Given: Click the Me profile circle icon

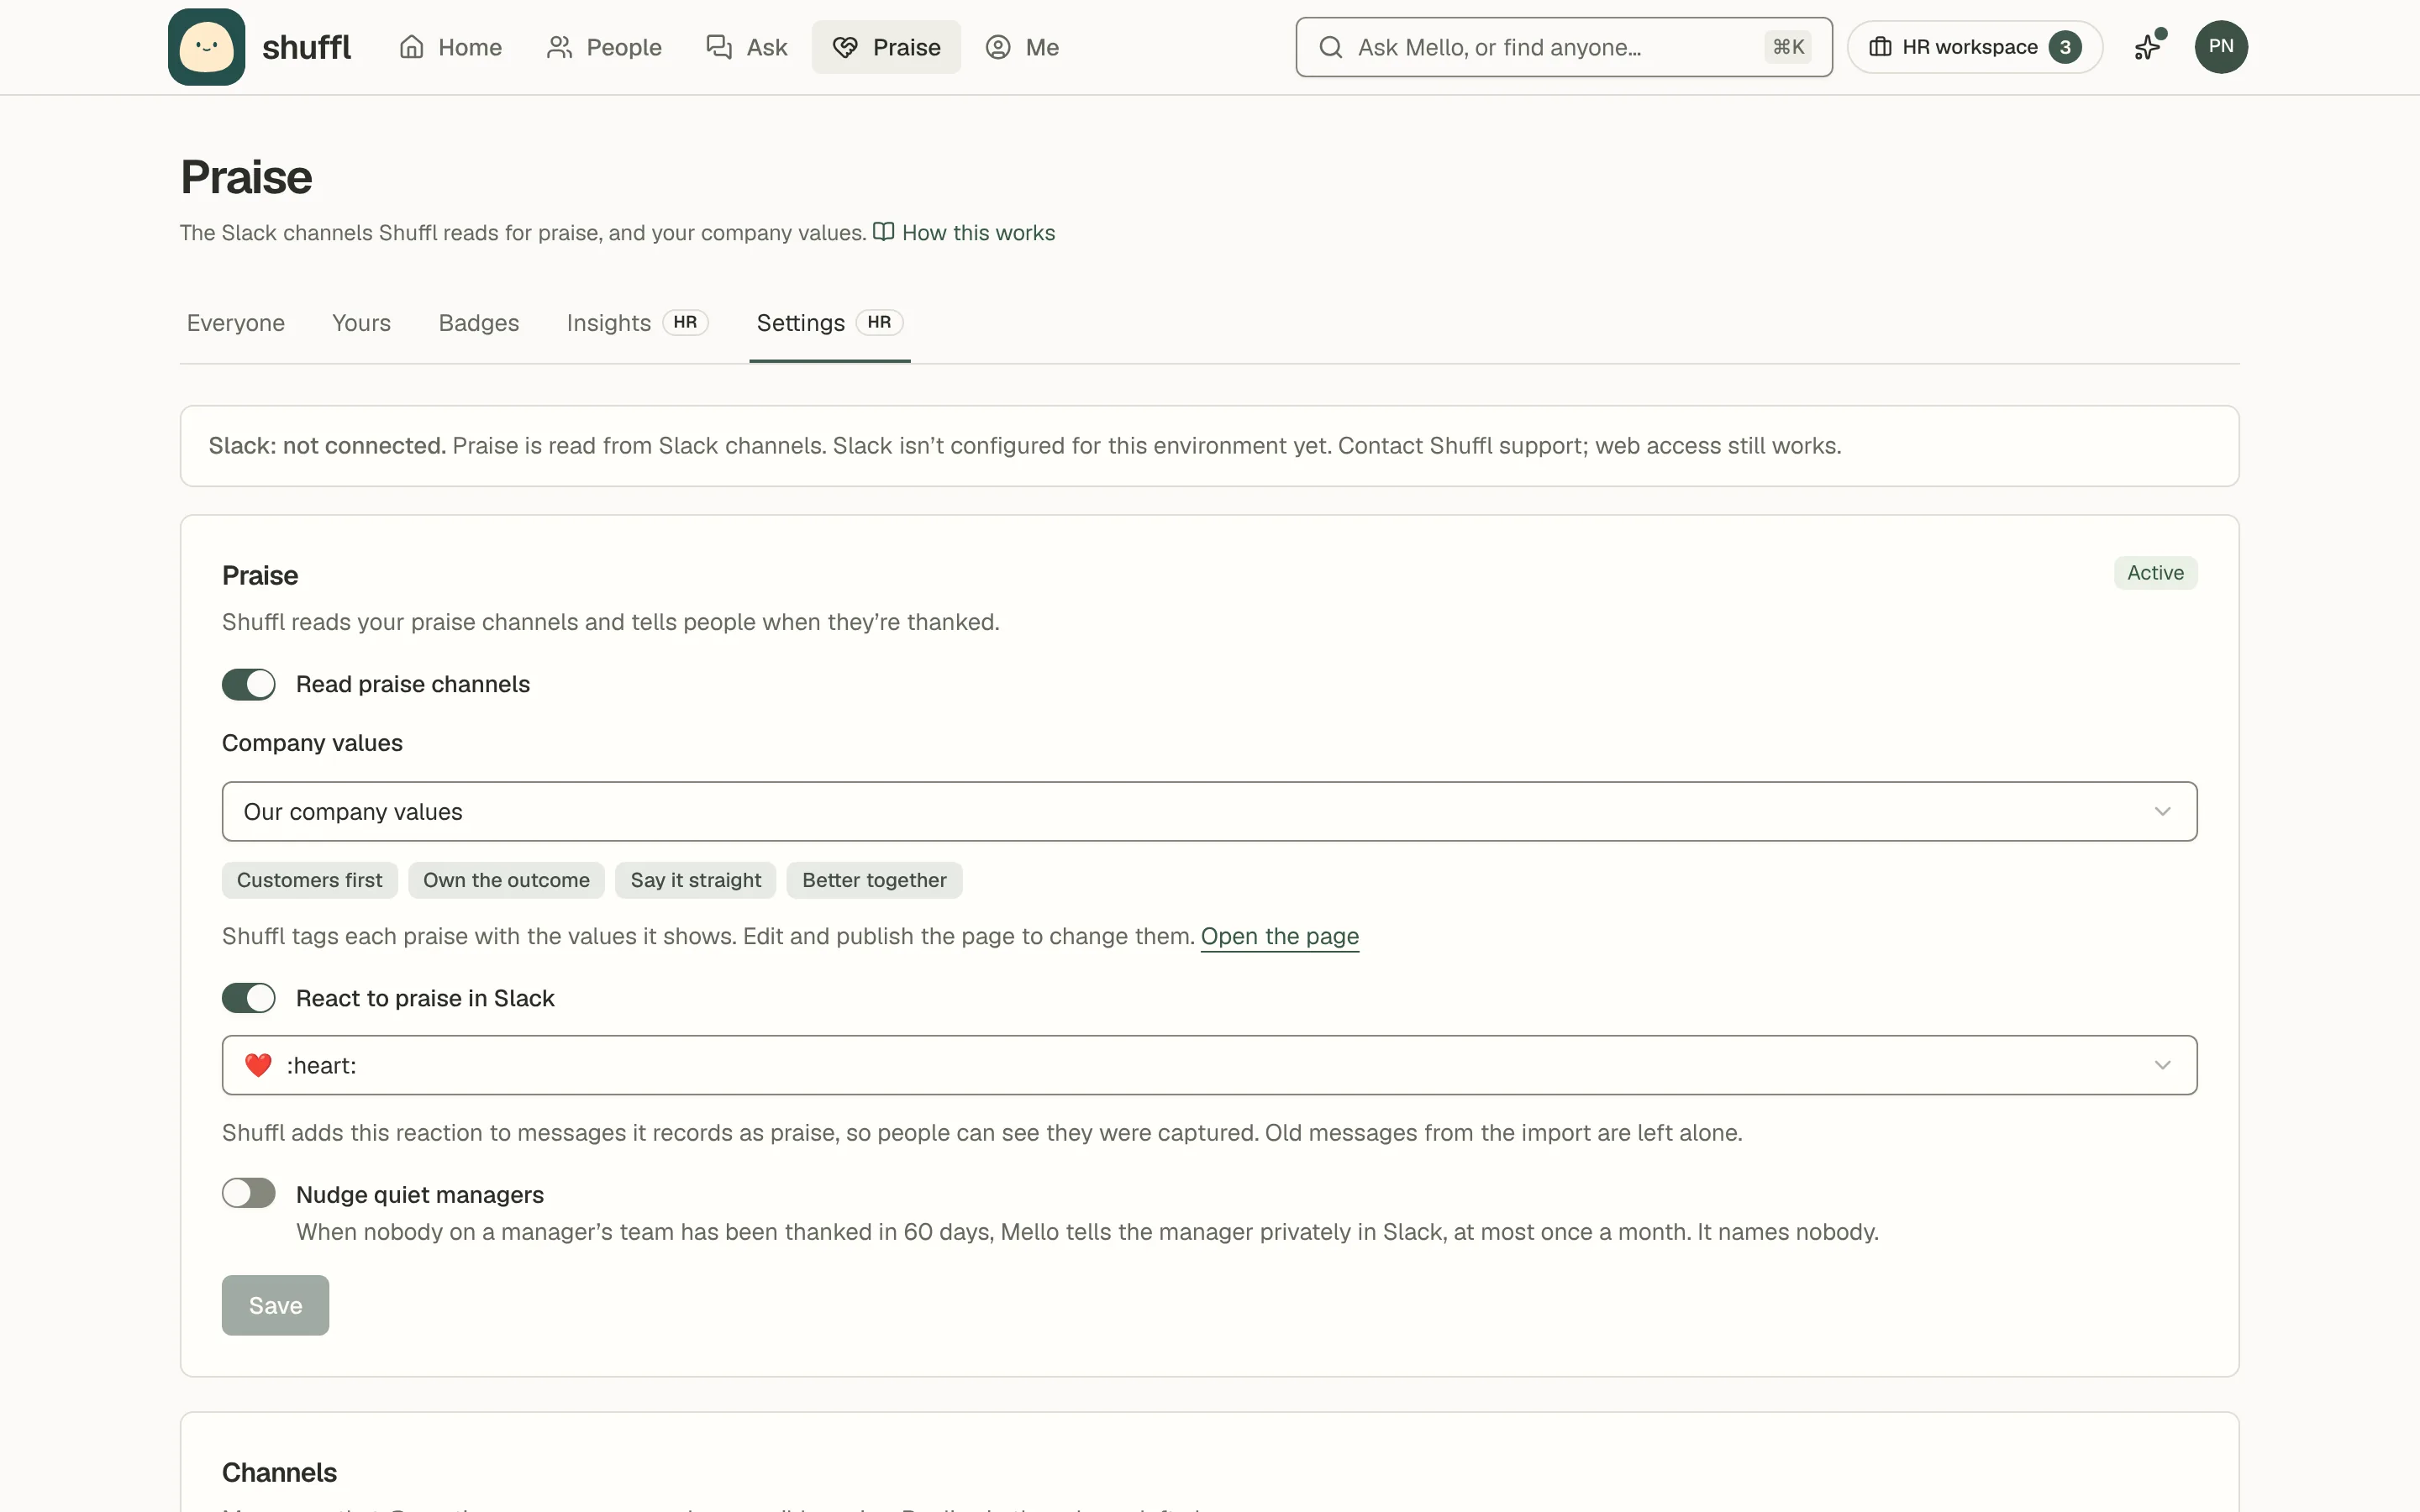Looking at the screenshot, I should (x=998, y=47).
